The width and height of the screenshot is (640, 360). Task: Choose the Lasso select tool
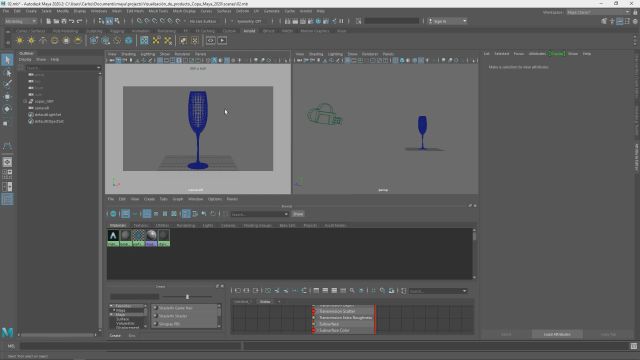pos(7,73)
